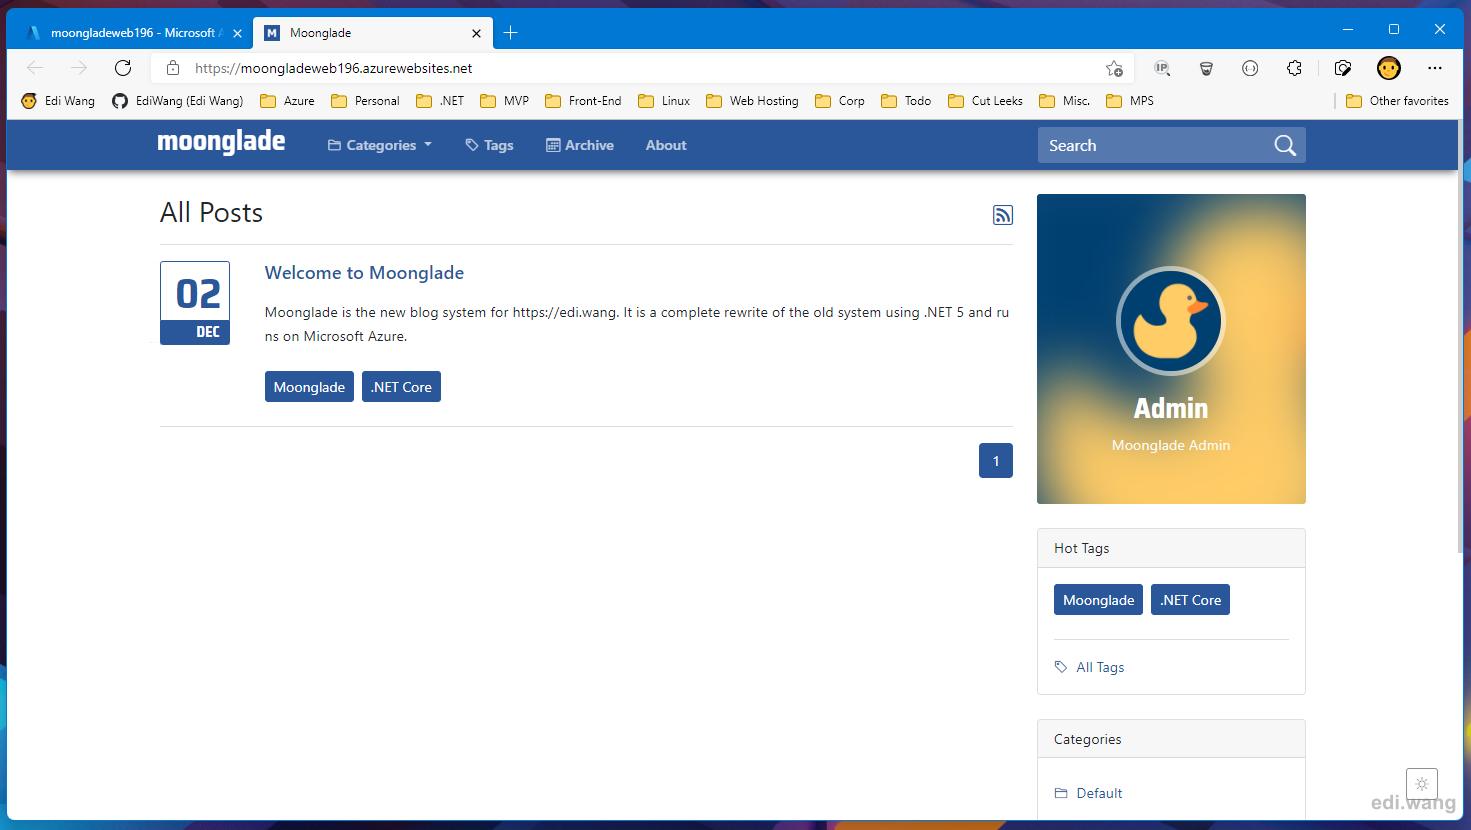
Task: Click the browser forward arrow
Action: [79, 68]
